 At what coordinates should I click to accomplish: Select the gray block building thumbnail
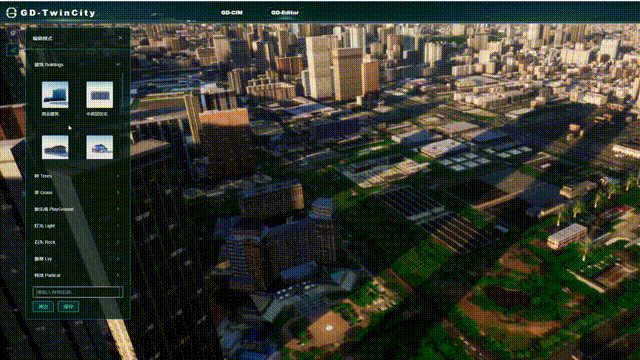point(100,95)
